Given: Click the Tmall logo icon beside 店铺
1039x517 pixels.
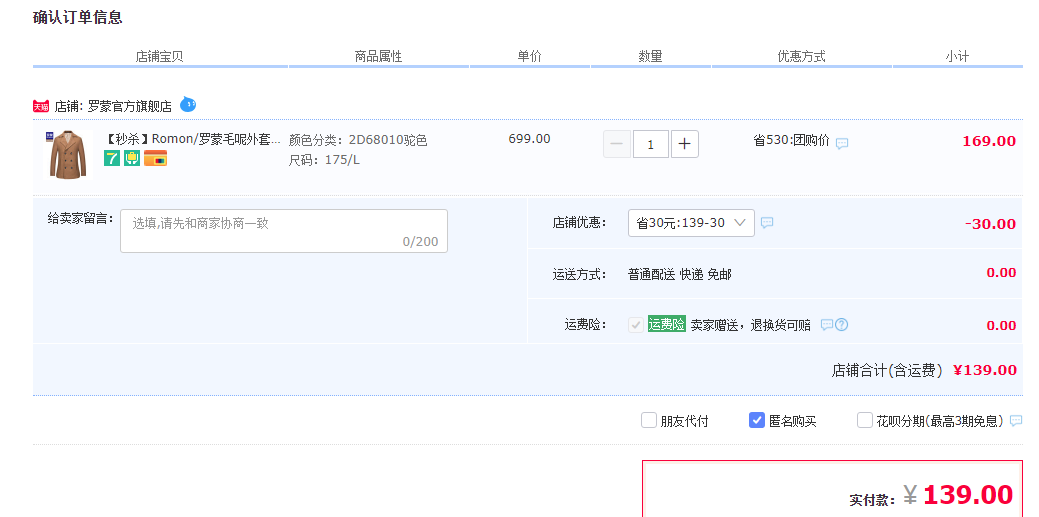Looking at the screenshot, I should tap(41, 106).
